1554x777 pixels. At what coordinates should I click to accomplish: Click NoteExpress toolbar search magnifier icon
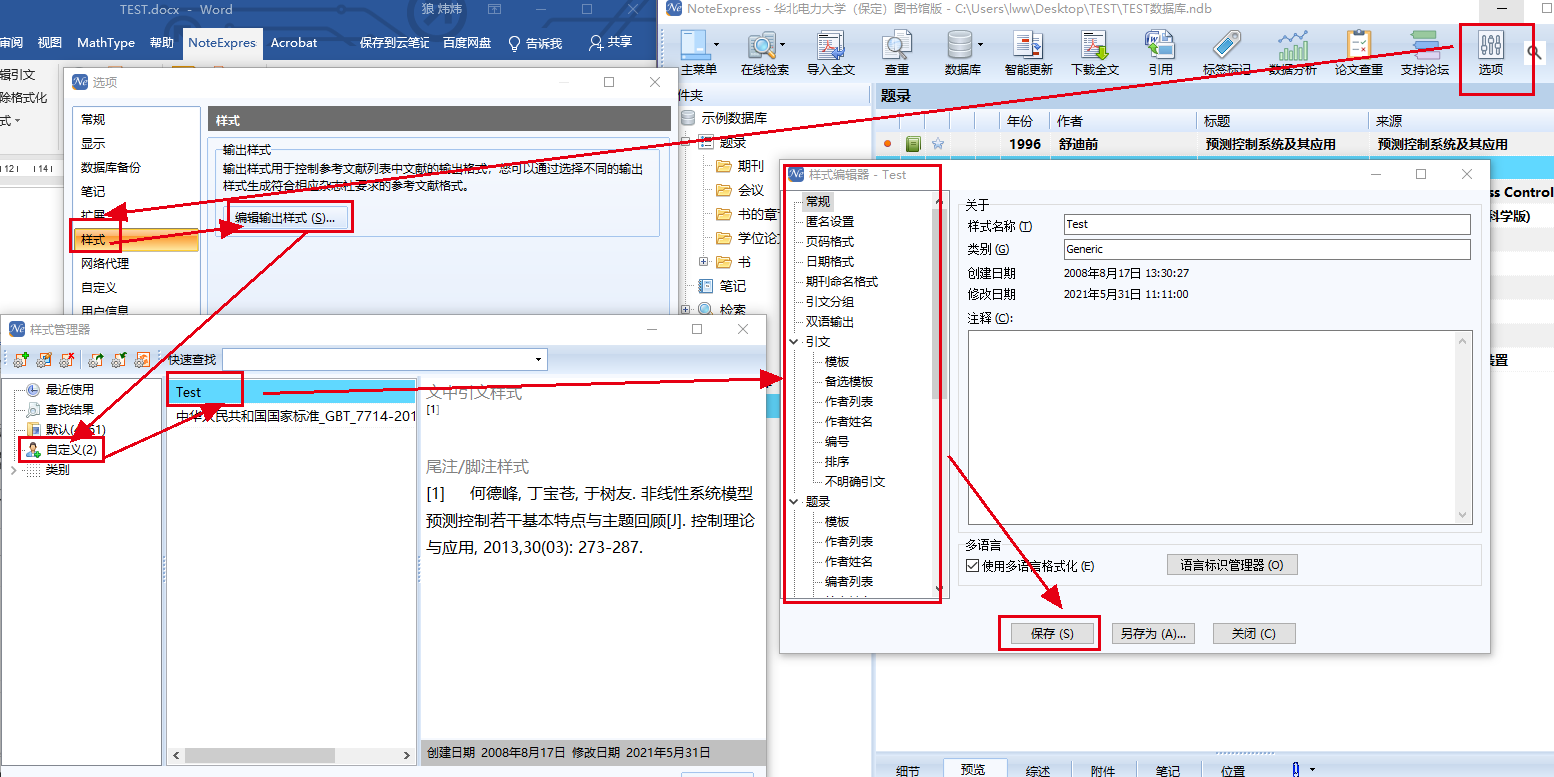(x=1534, y=53)
